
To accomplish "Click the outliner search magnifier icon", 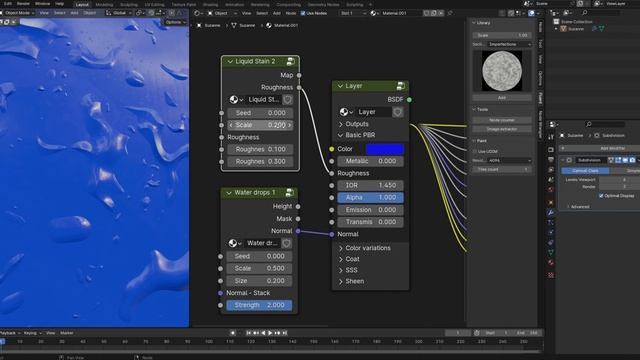I will click(584, 13).
